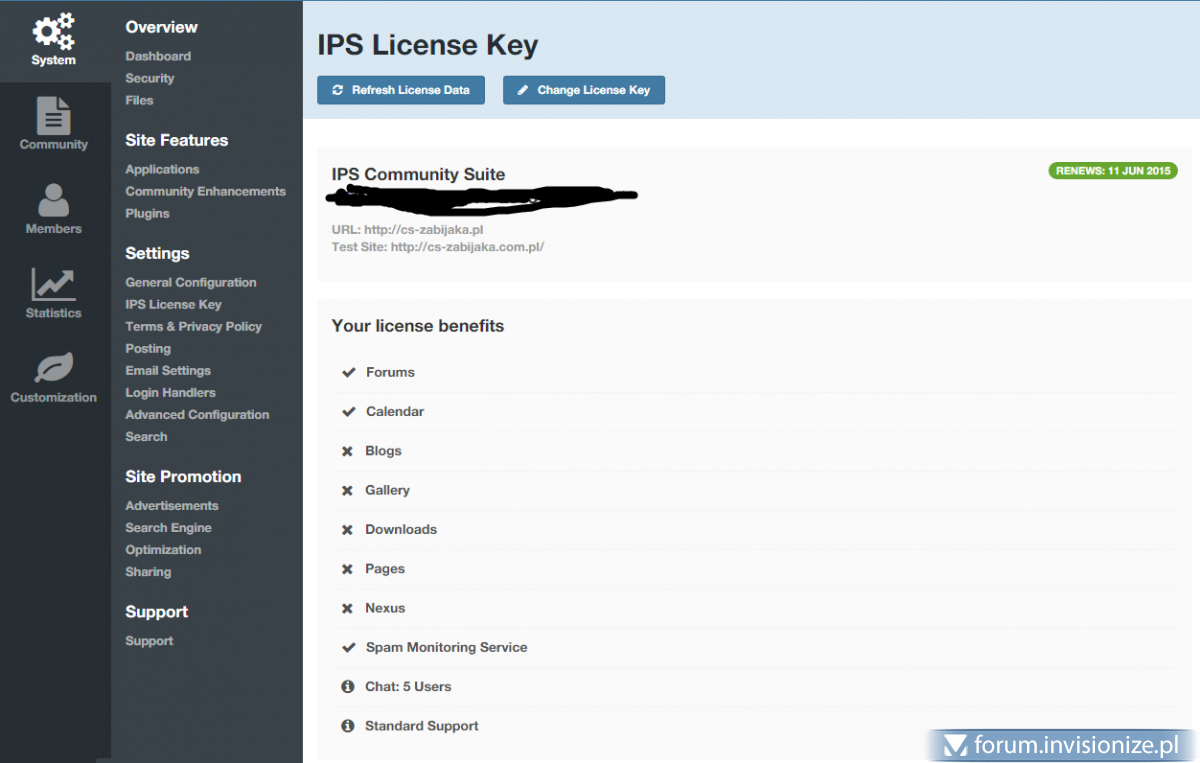Image resolution: width=1200 pixels, height=763 pixels.
Task: Click the checkmark beside Spam Monitoring Service
Action: [x=349, y=647]
